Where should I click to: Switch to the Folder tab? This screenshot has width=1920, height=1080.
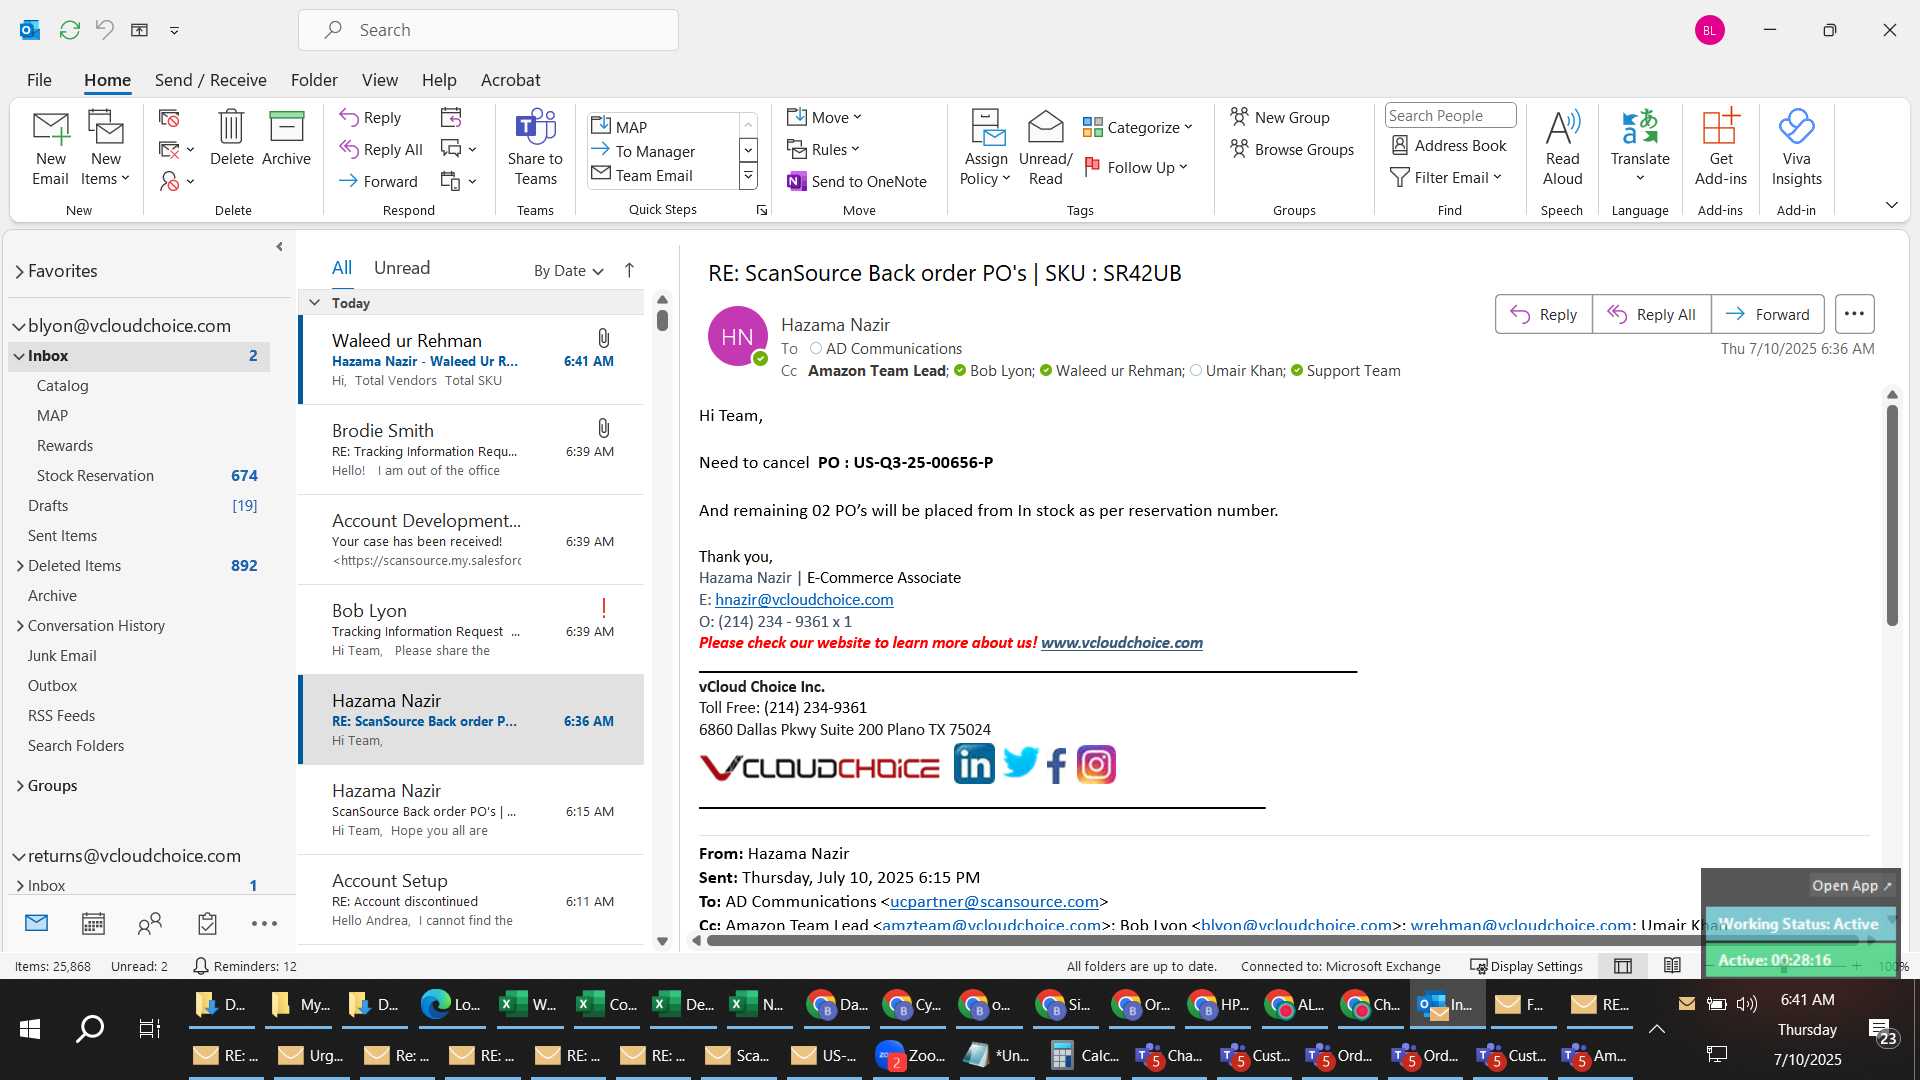click(314, 80)
